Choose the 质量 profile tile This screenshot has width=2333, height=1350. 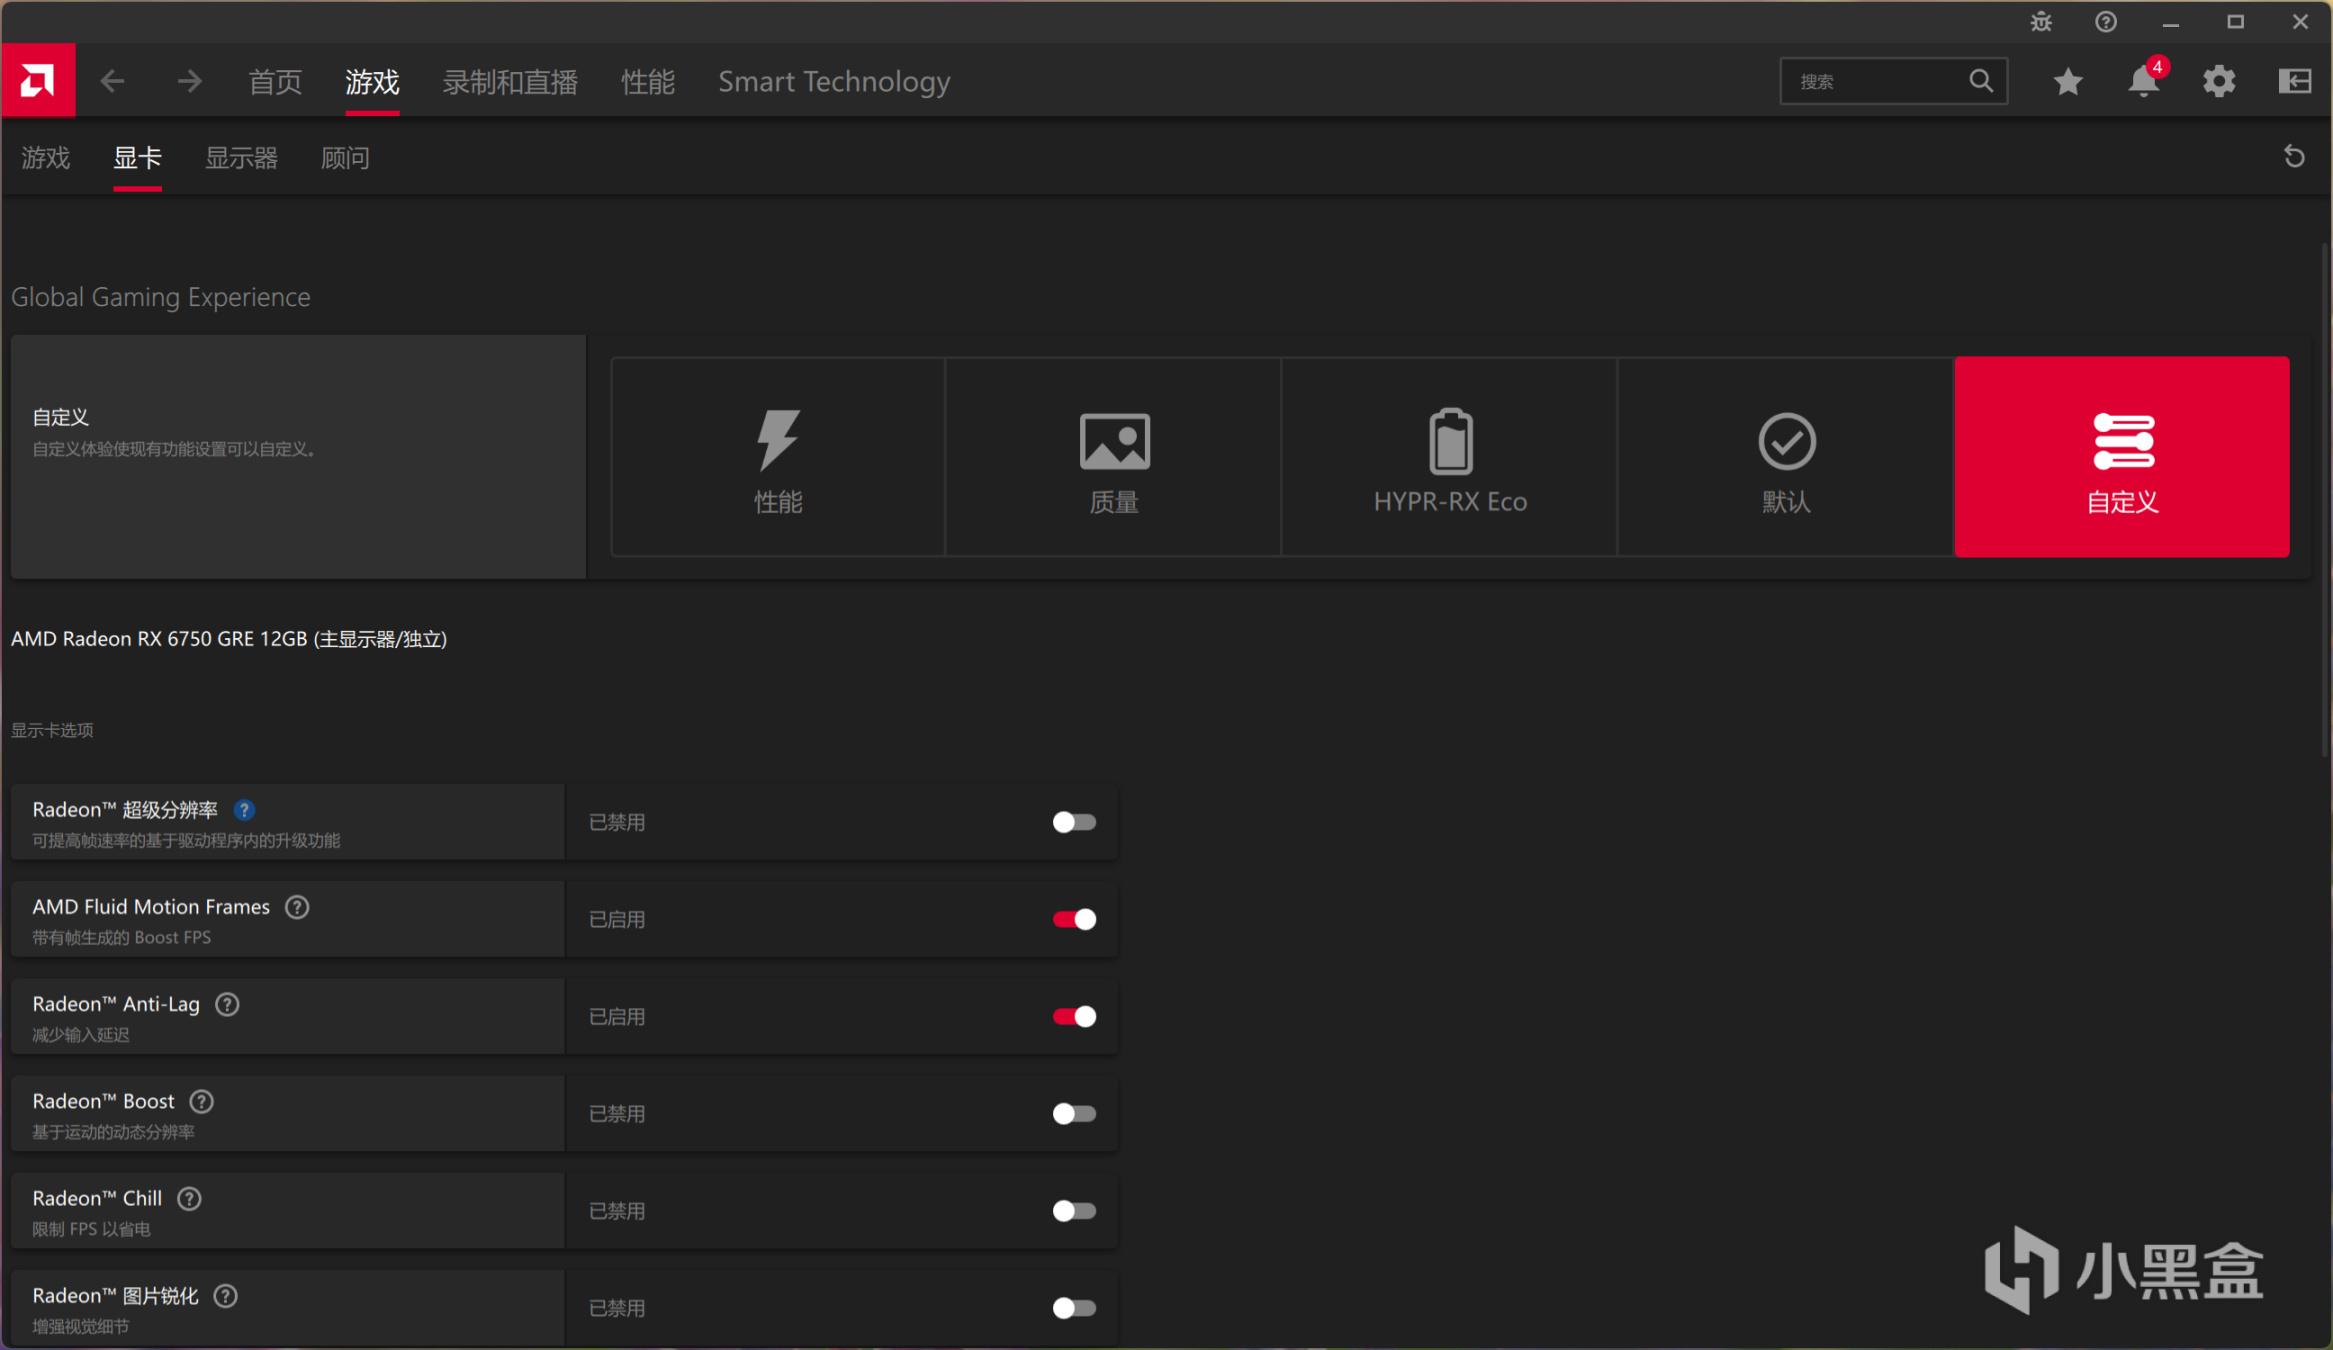pyautogui.click(x=1113, y=457)
